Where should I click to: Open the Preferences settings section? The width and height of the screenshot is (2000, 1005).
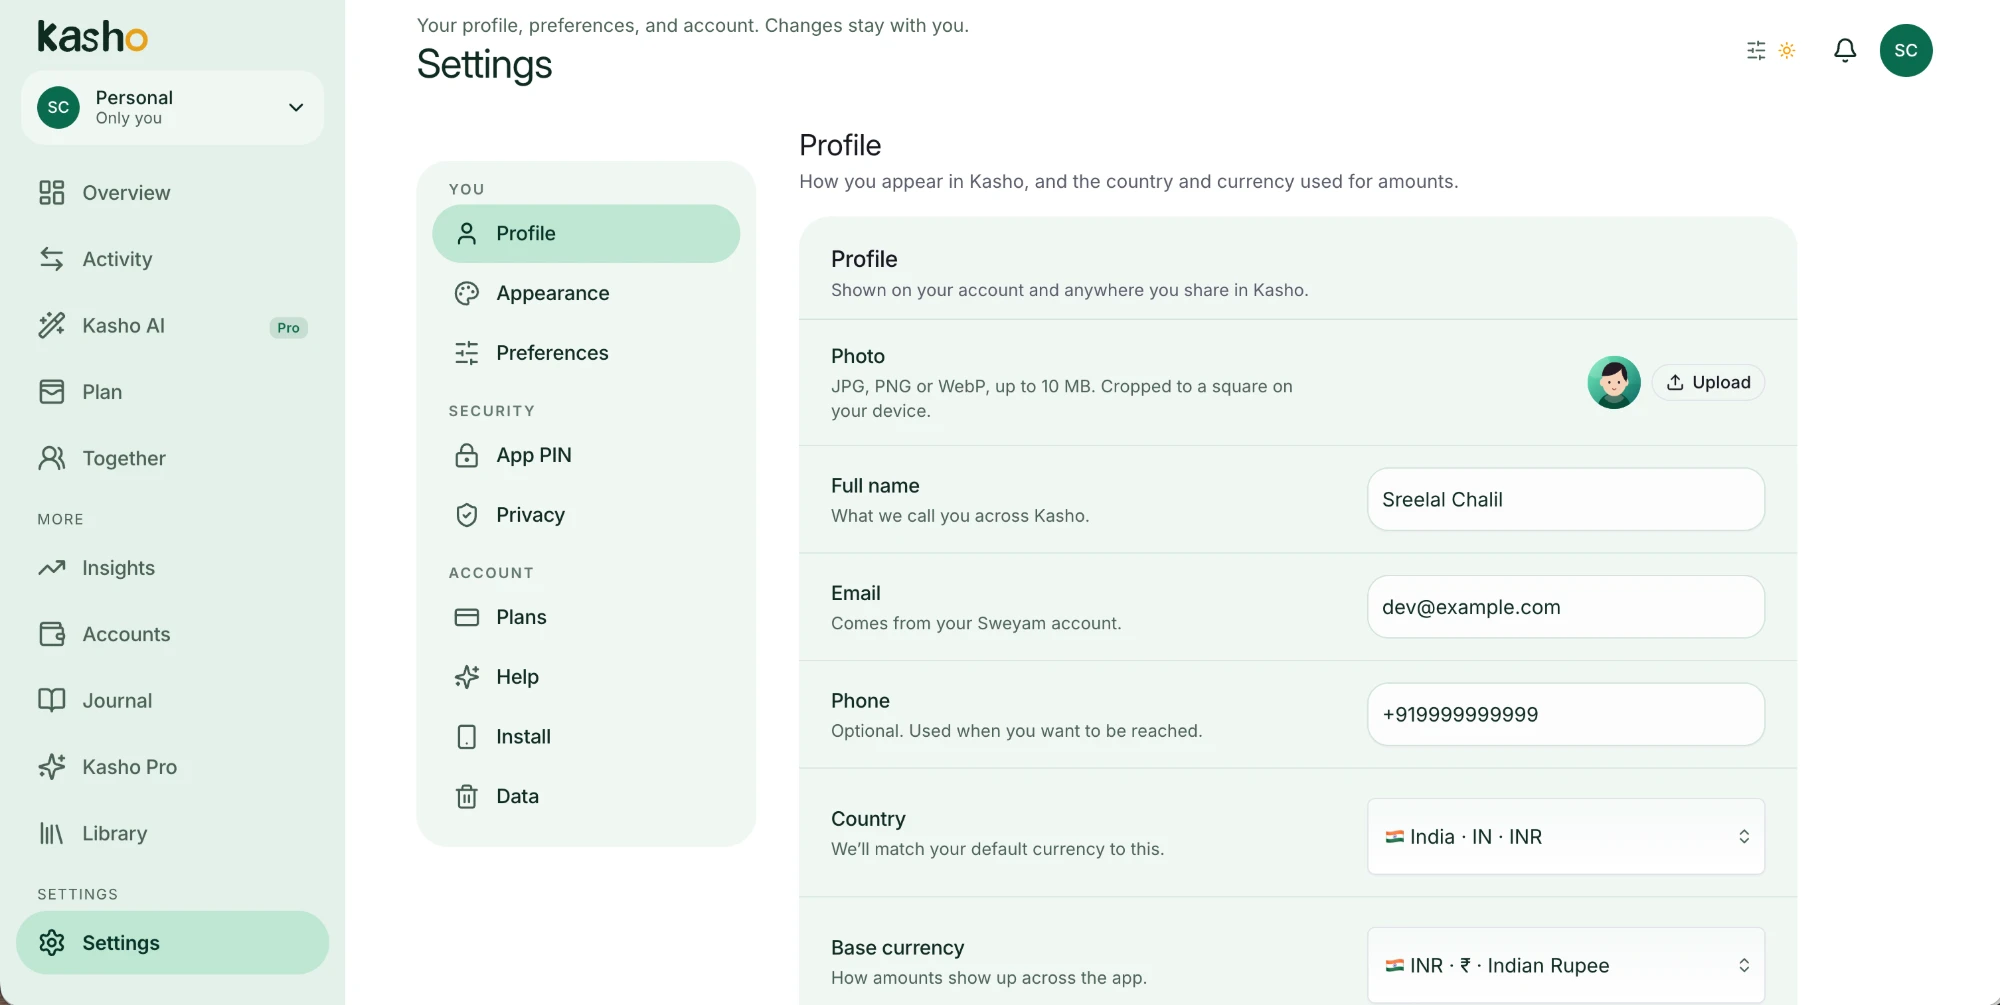click(586, 353)
